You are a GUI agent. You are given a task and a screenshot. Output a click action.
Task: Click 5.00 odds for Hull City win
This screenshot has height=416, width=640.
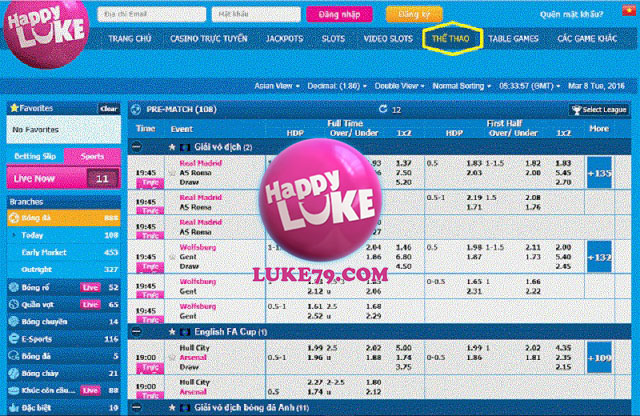[x=403, y=348]
